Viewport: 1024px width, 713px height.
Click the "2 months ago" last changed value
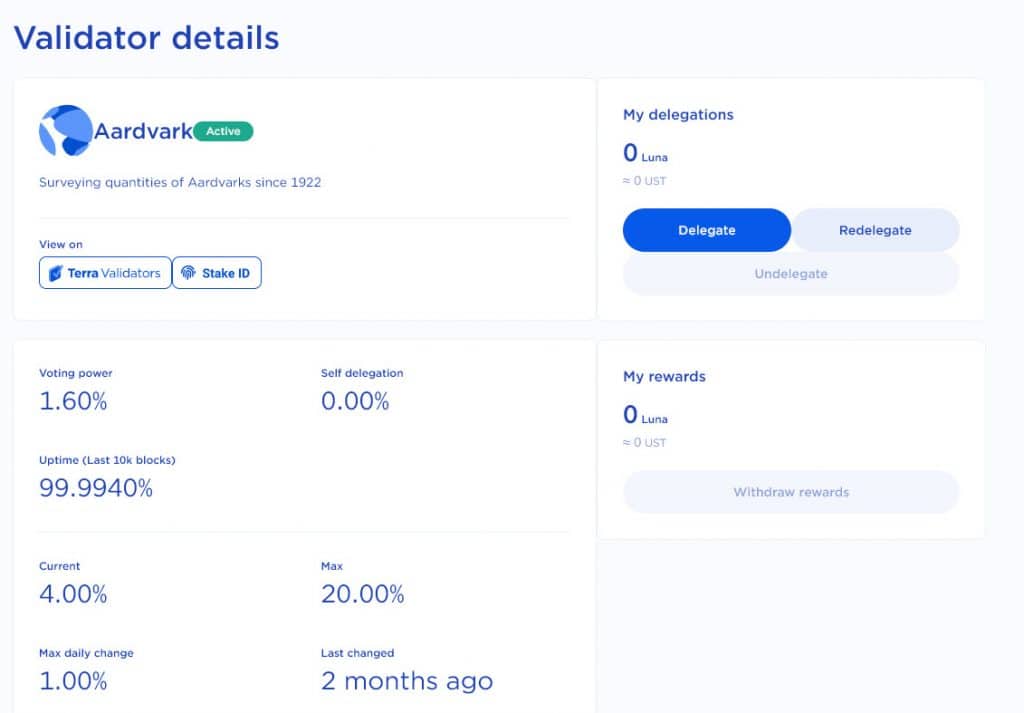[406, 681]
